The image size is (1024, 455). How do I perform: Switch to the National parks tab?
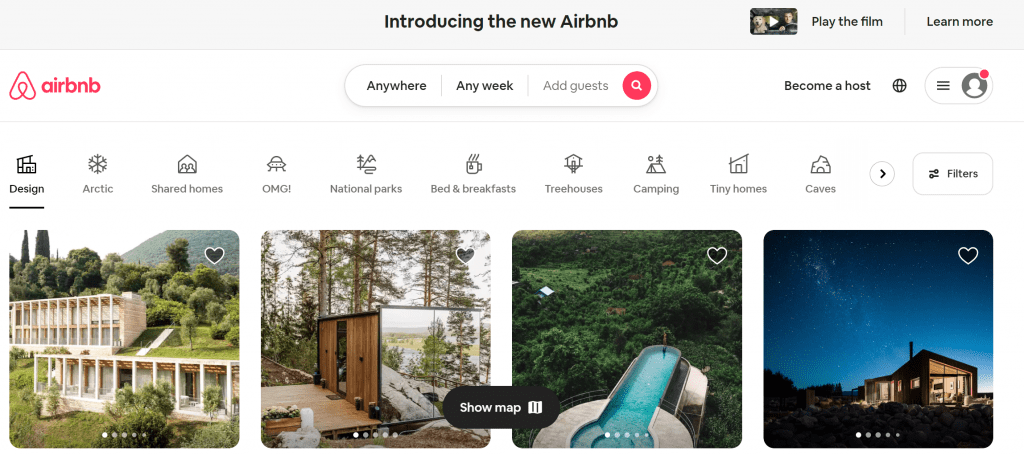click(x=366, y=174)
